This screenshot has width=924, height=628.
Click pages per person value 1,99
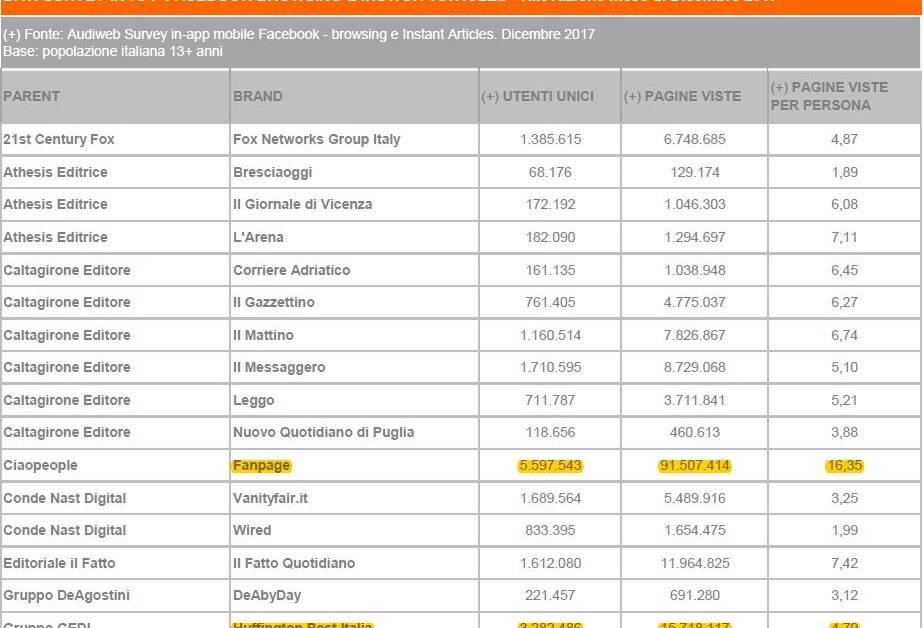[844, 530]
